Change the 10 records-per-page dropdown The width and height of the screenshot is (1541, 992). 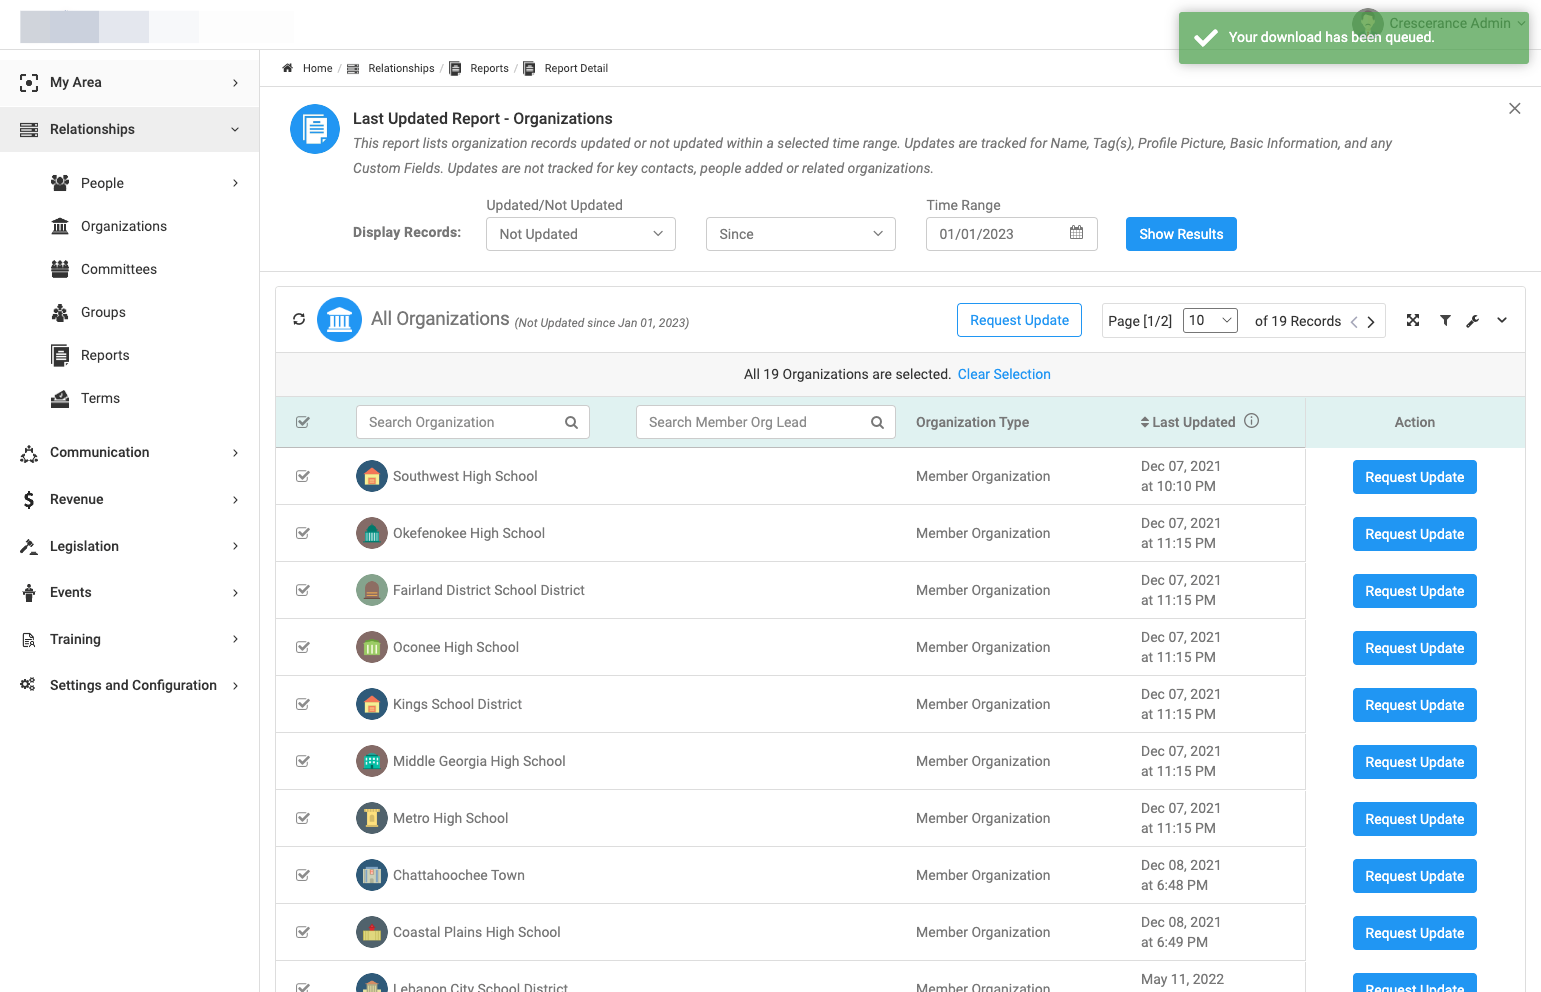1211,320
